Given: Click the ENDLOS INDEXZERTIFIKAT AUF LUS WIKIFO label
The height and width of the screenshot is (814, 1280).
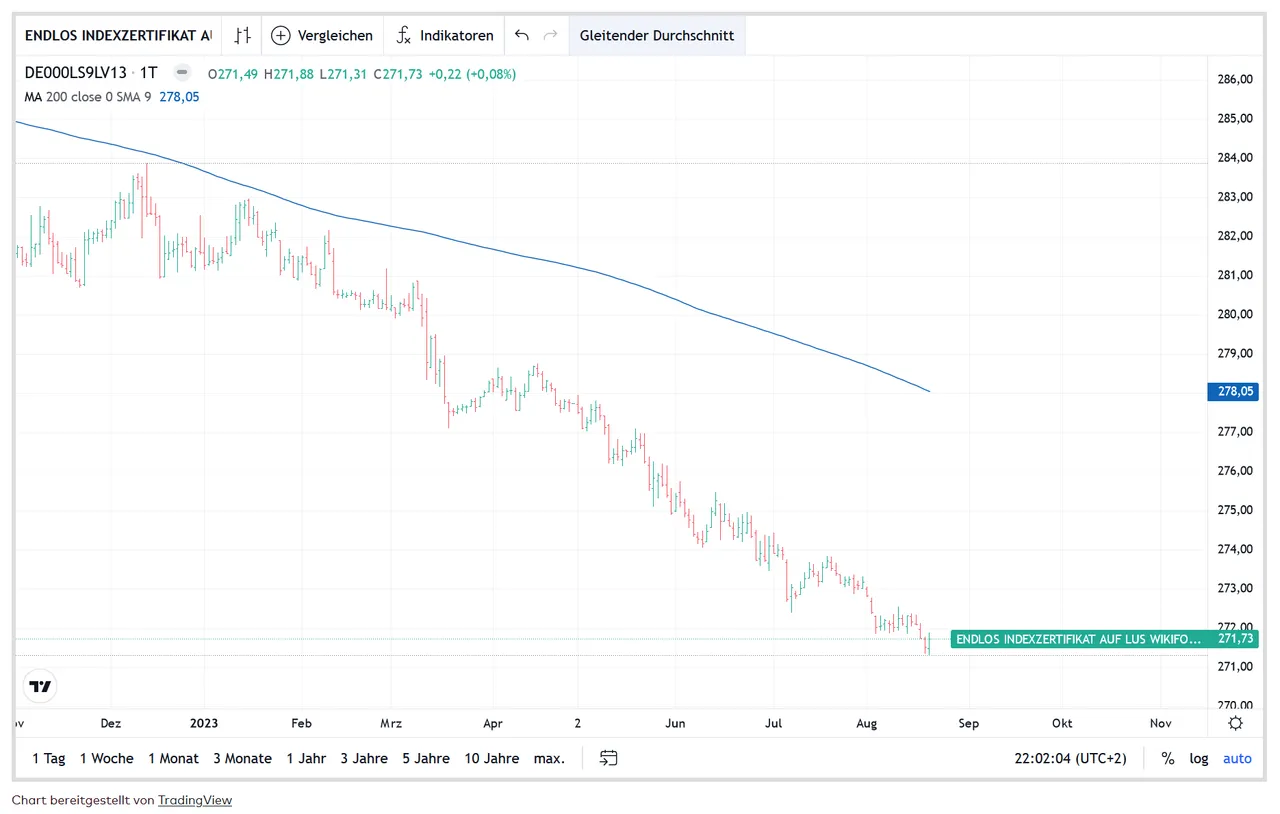Looking at the screenshot, I should 1077,638.
